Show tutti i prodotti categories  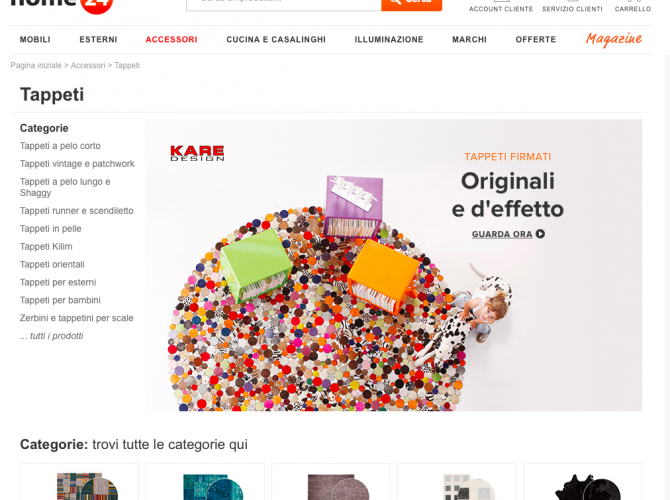51,336
